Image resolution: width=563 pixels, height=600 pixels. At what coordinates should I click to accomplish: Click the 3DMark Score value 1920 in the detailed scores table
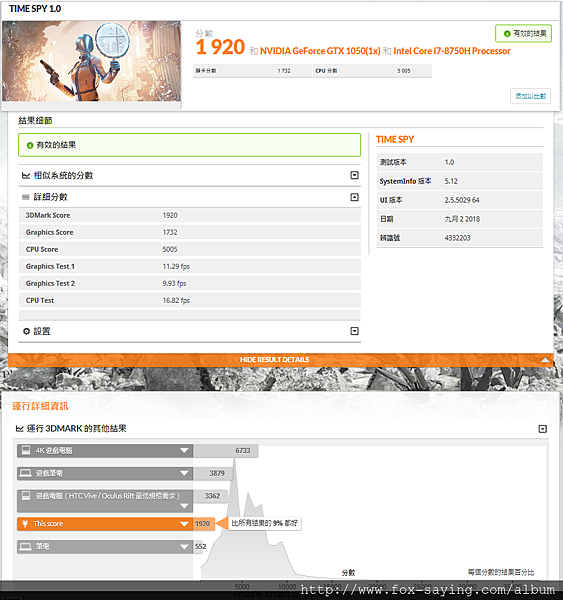[170, 215]
